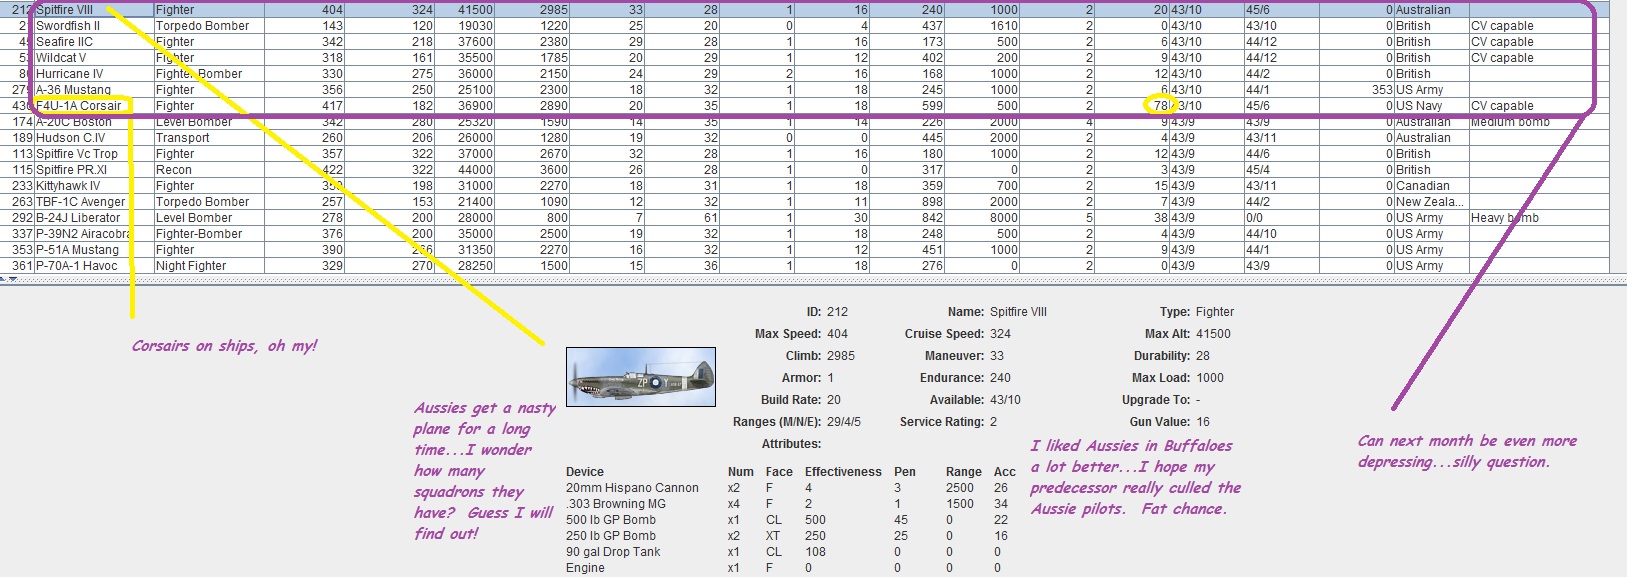Click the Range column header in devices
Image resolution: width=1627 pixels, height=577 pixels.
964,472
